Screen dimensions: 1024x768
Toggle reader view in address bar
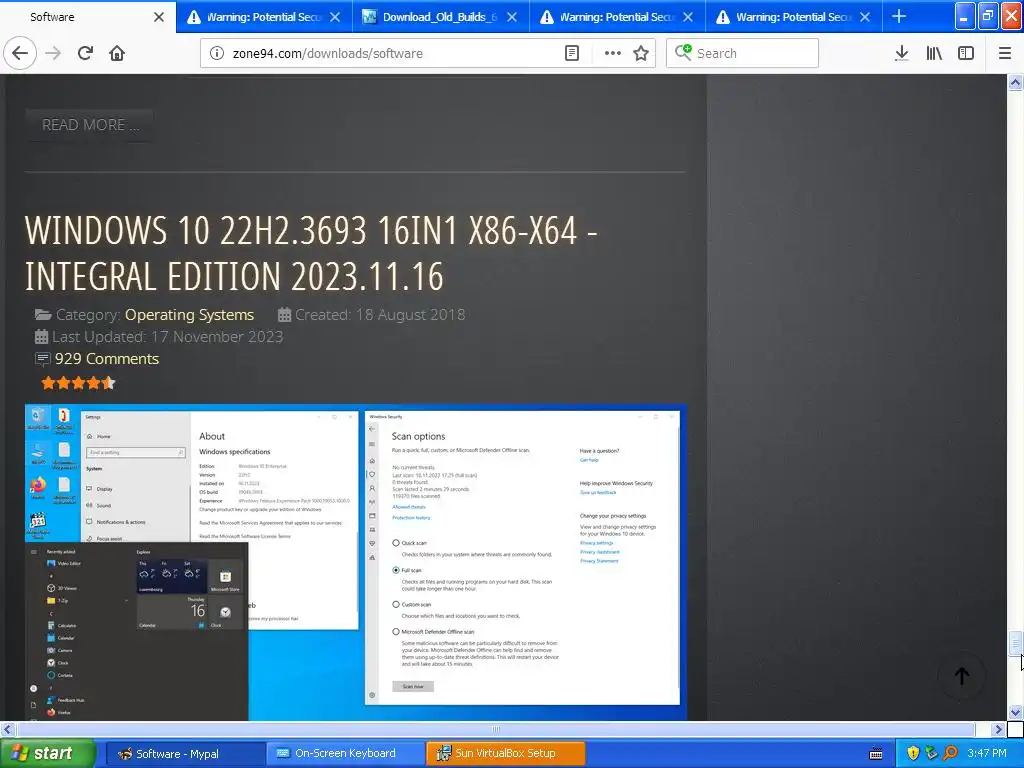[571, 53]
